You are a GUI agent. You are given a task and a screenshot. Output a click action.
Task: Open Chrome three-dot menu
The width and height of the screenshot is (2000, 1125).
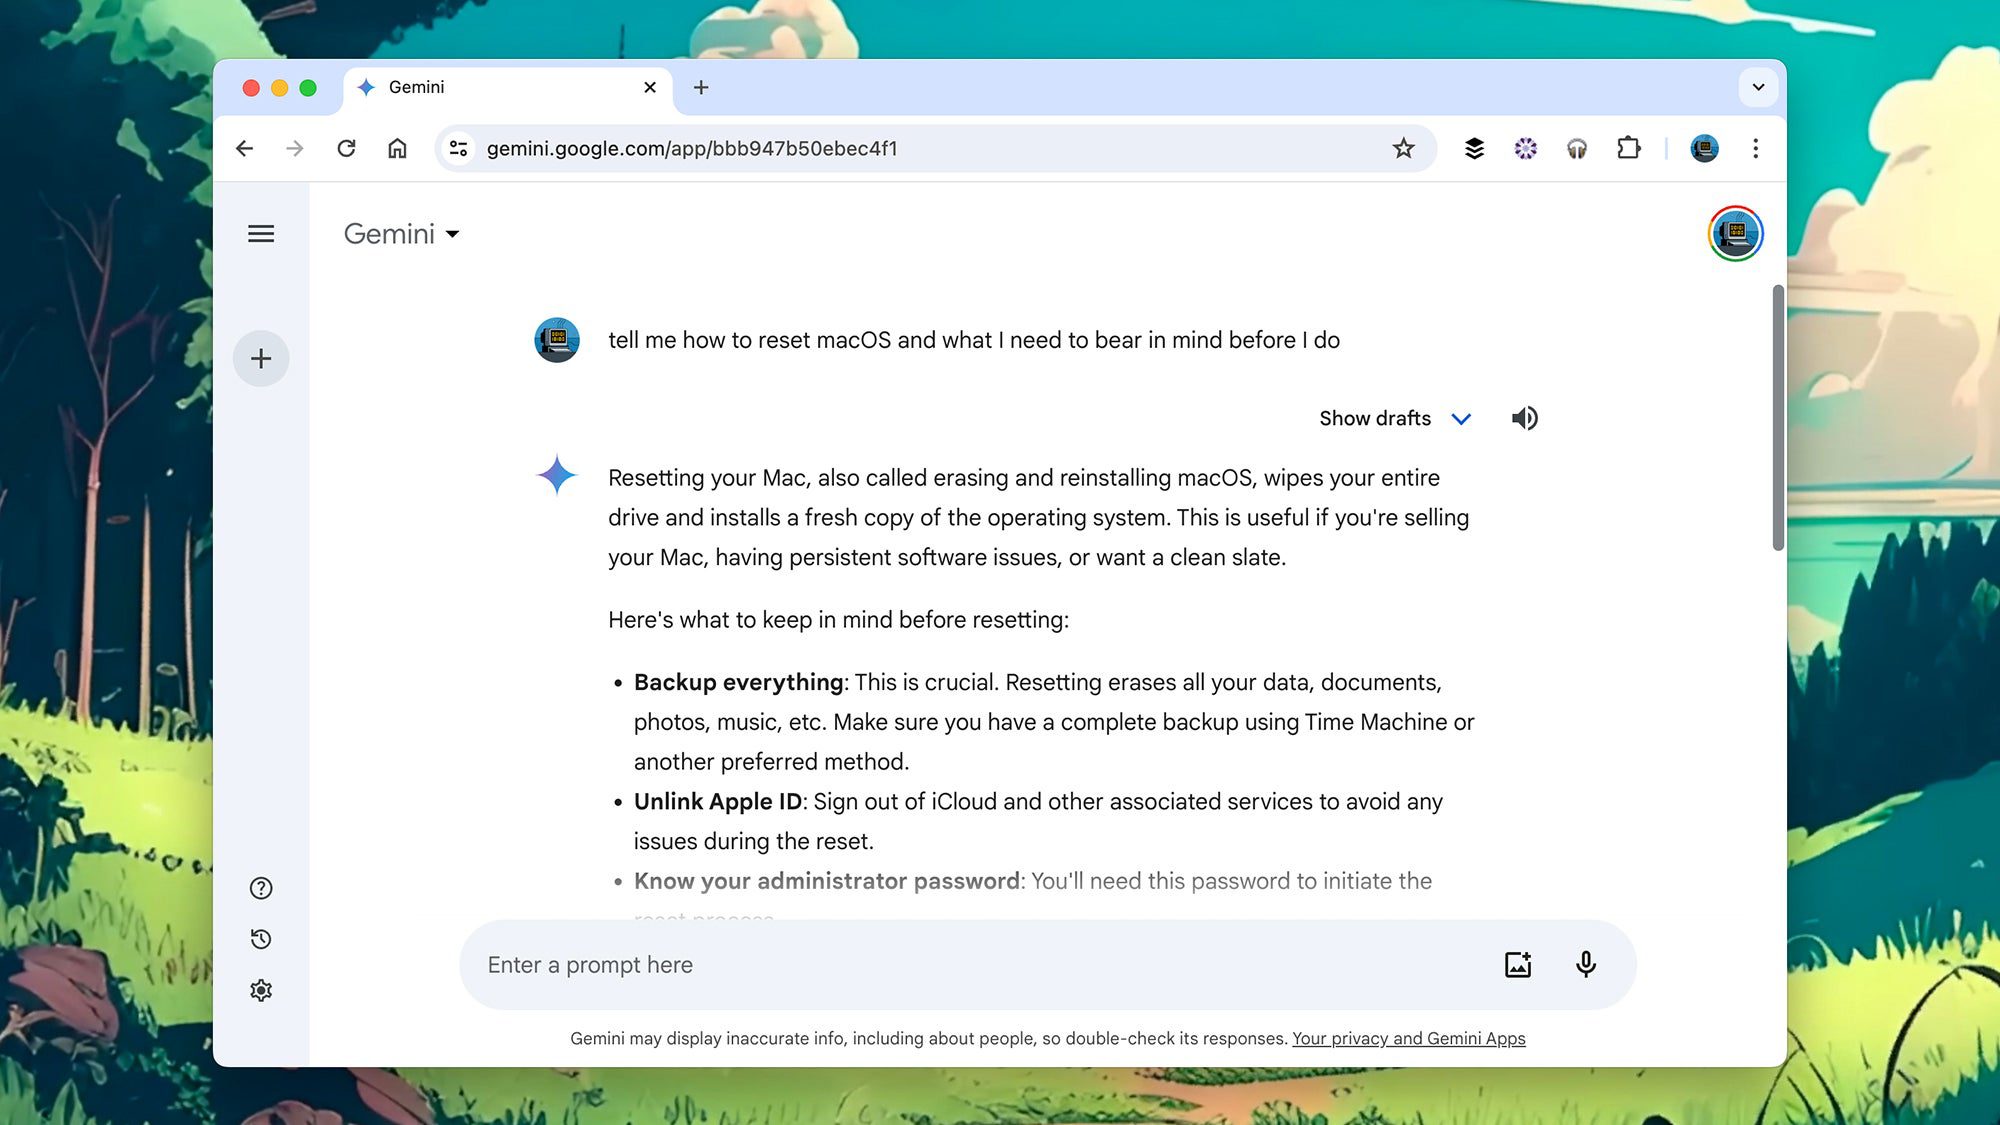pos(1755,148)
